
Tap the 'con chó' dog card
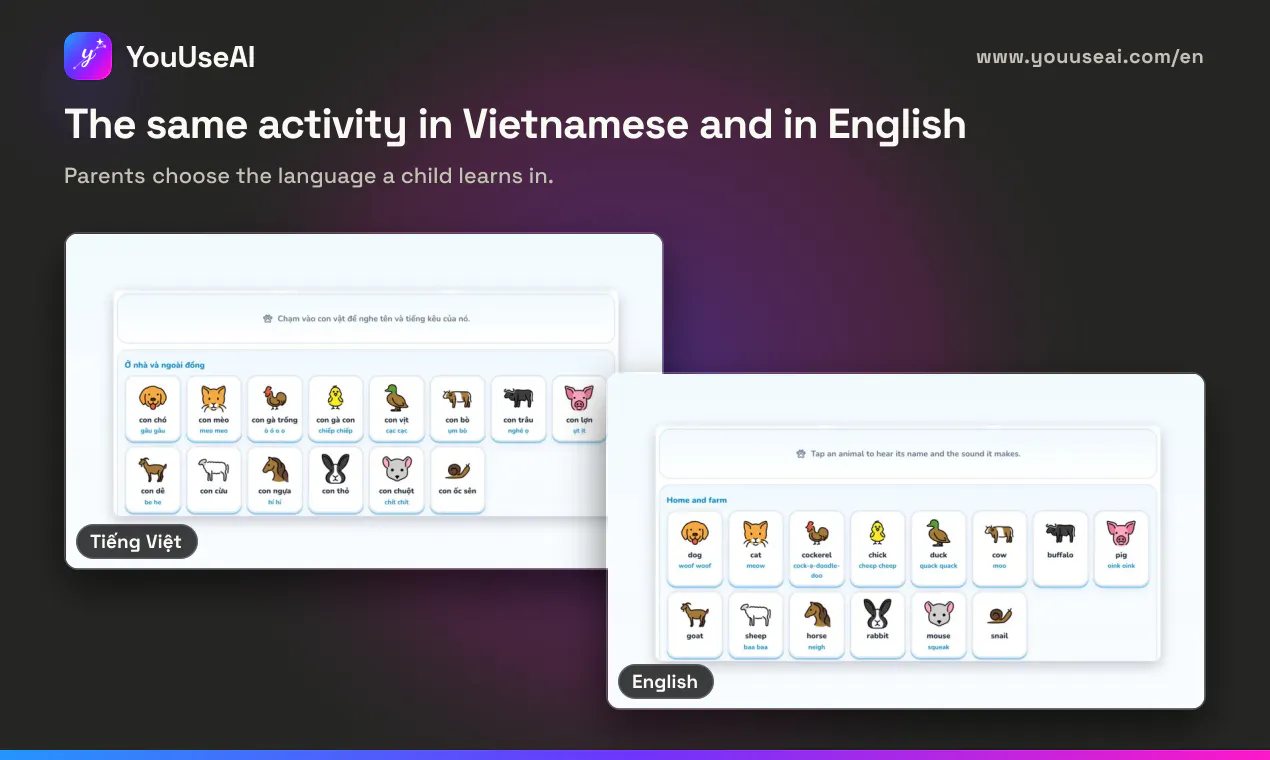[153, 409]
